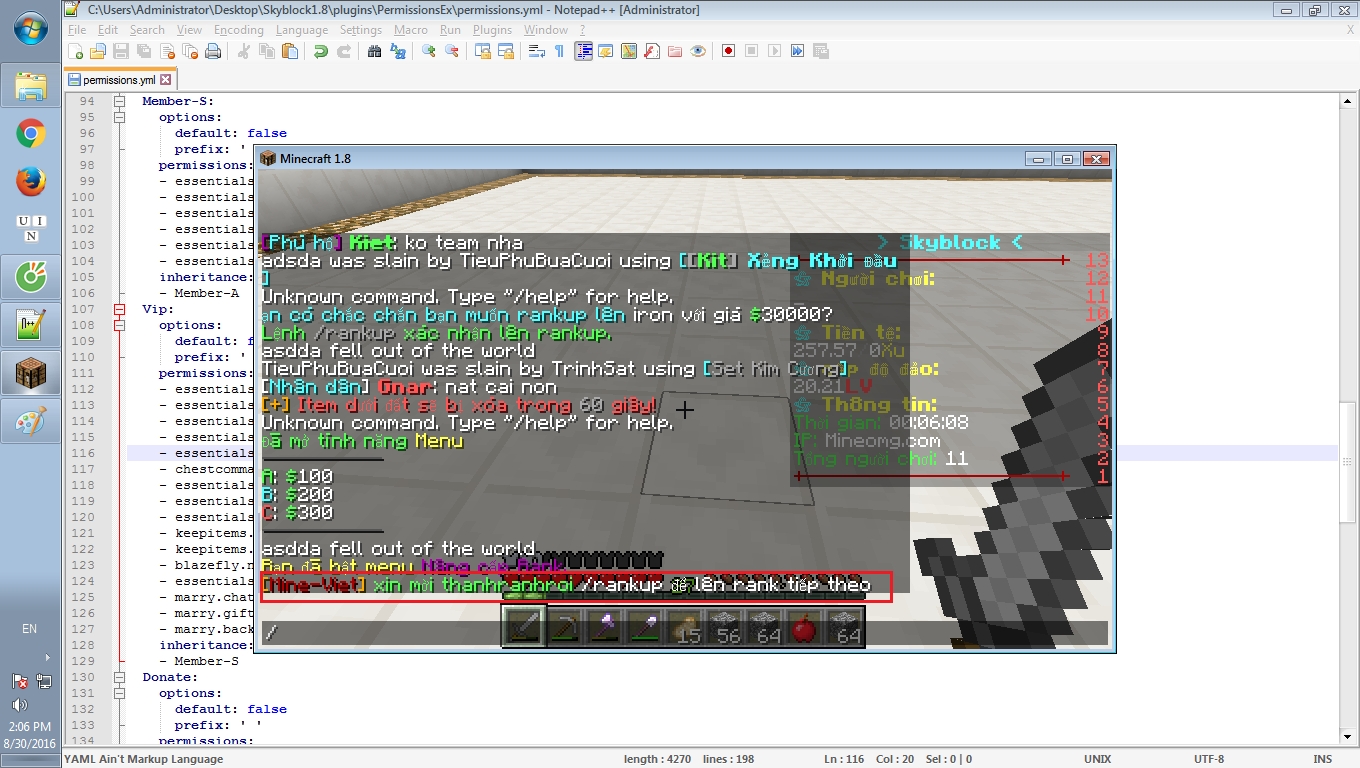
Task: Open the volume control in system tray
Action: click(x=19, y=705)
